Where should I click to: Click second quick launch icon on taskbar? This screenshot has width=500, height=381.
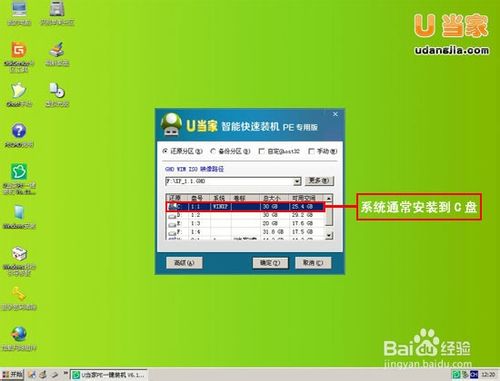click(x=43, y=375)
